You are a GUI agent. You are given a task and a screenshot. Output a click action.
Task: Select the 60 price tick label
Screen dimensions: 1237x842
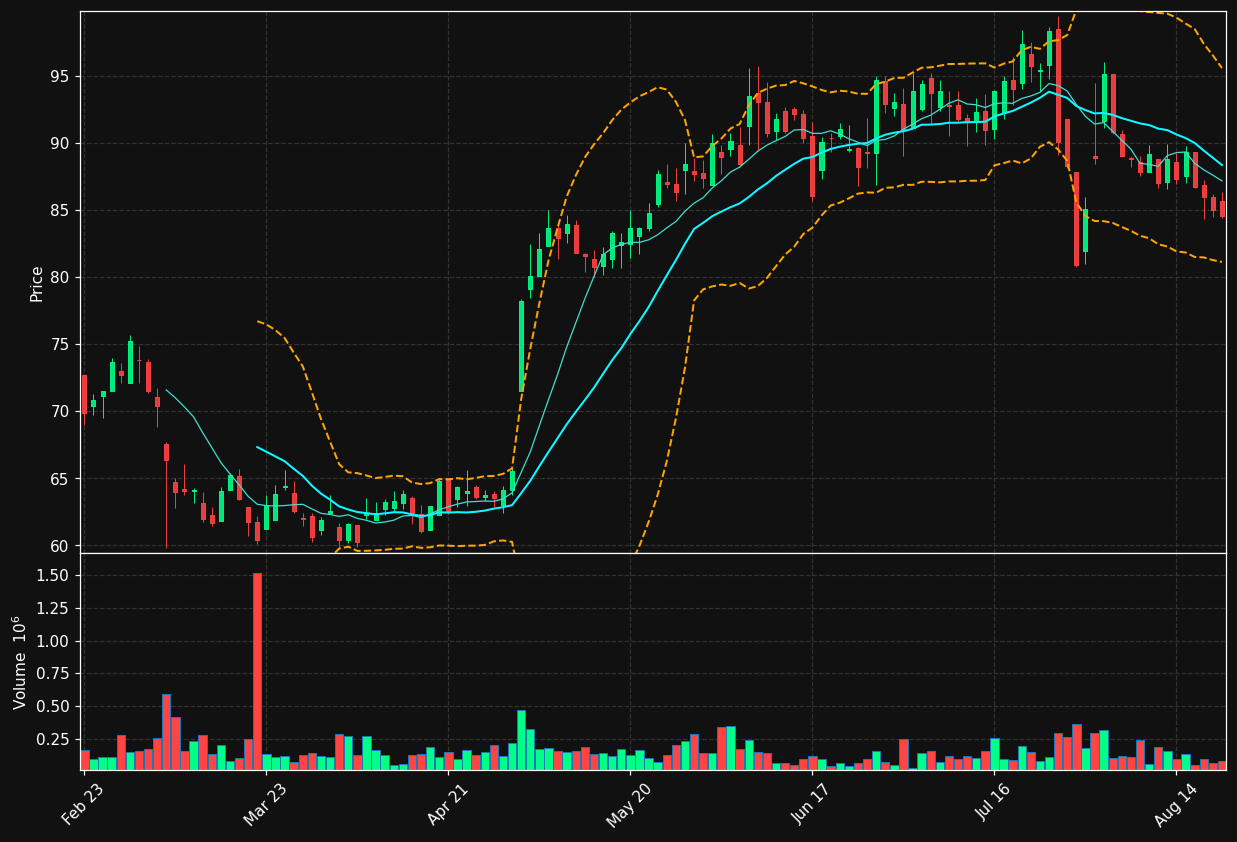point(62,545)
